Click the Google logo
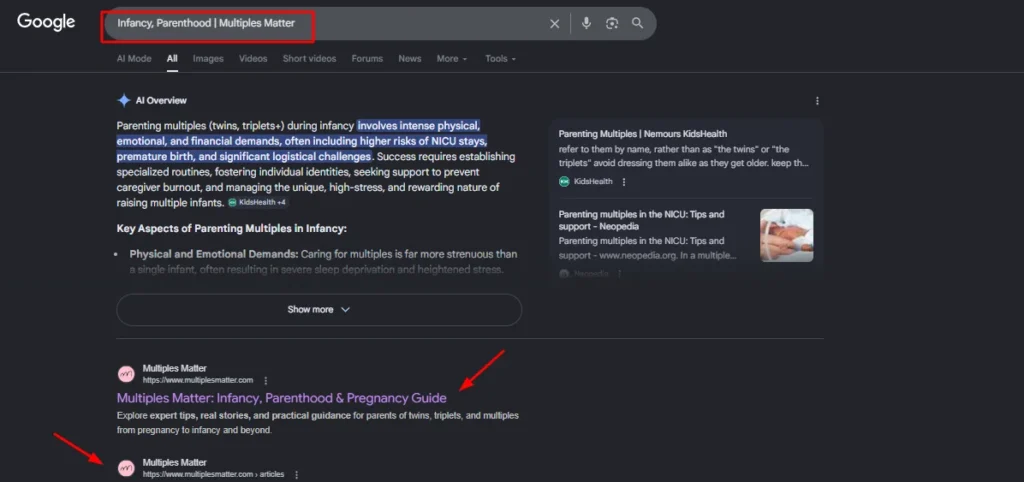 tap(46, 22)
